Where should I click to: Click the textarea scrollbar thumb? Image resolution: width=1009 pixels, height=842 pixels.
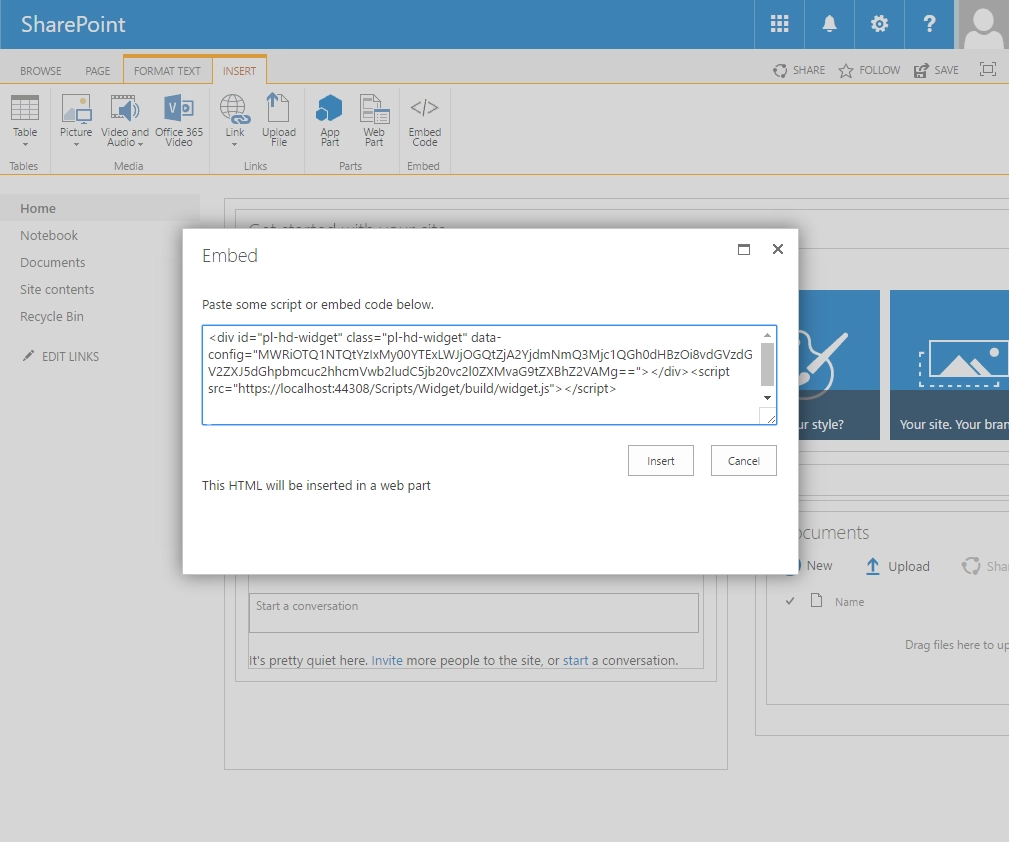(x=767, y=364)
